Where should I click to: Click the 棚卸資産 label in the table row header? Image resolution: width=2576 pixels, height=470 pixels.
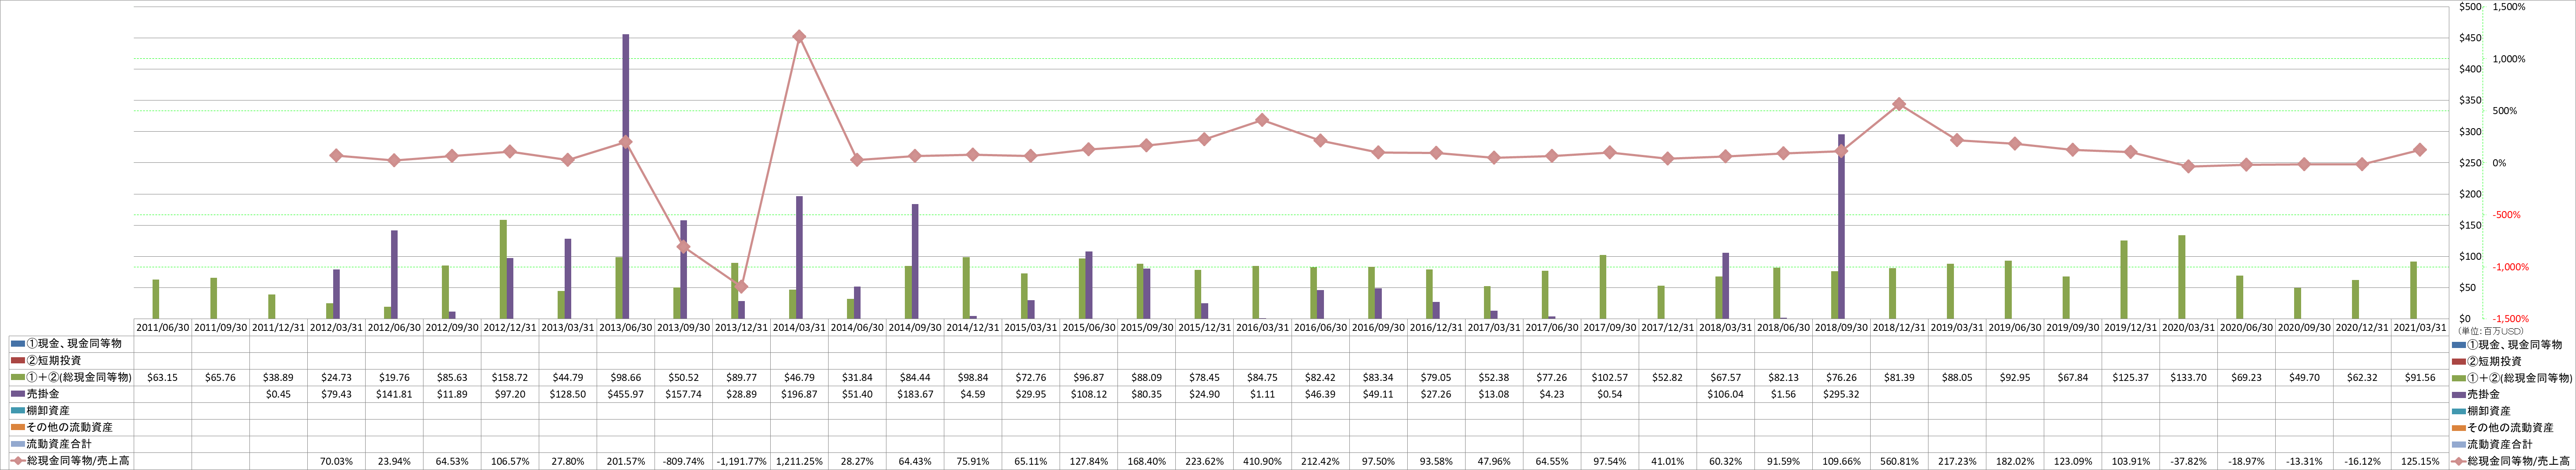pyautogui.click(x=48, y=411)
